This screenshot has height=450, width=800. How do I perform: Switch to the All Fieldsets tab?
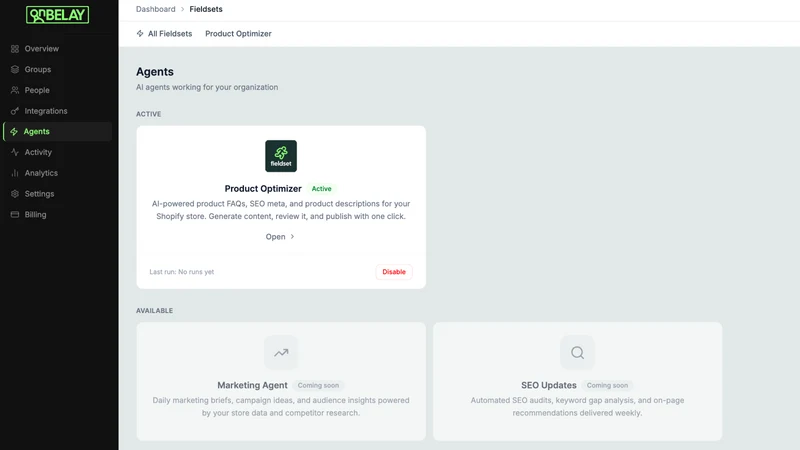coord(164,34)
